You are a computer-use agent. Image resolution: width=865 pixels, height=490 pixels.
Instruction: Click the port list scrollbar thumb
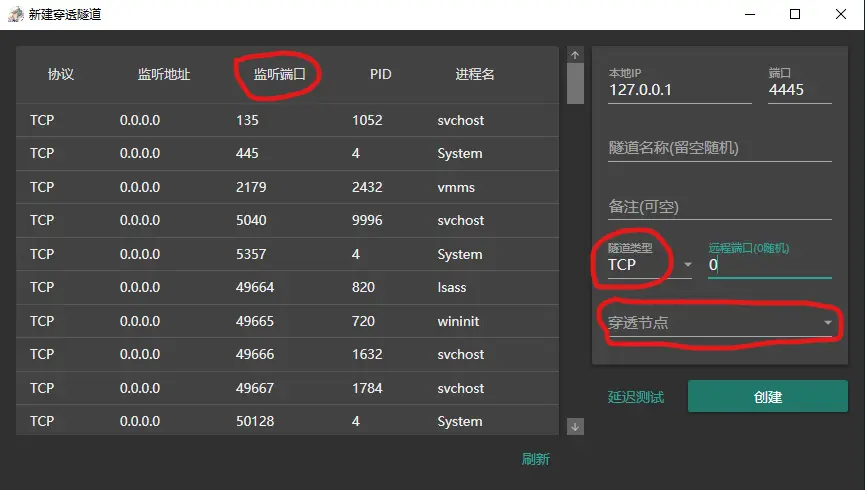pyautogui.click(x=575, y=83)
